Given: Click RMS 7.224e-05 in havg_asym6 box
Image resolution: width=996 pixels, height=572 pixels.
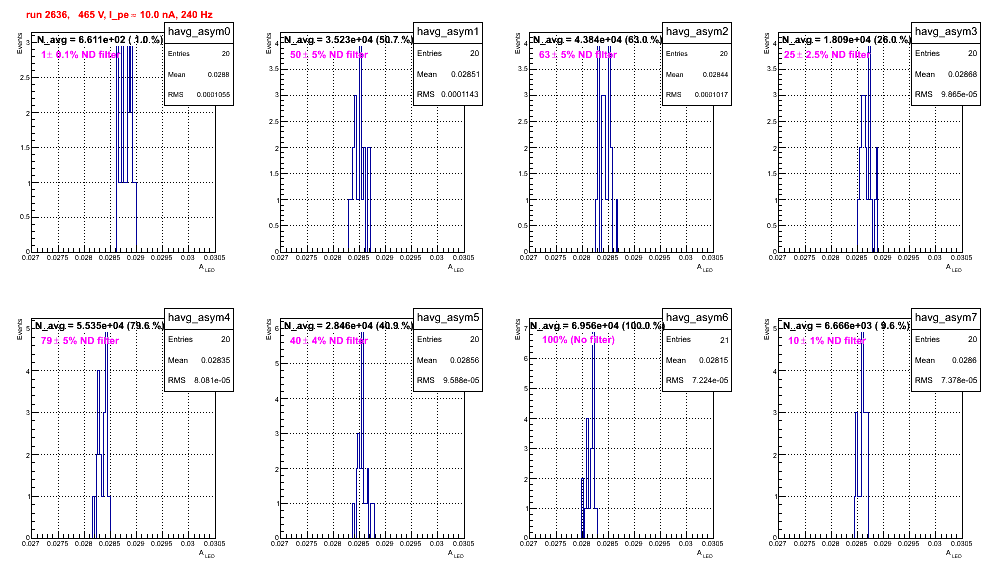Looking at the screenshot, I should point(697,381).
